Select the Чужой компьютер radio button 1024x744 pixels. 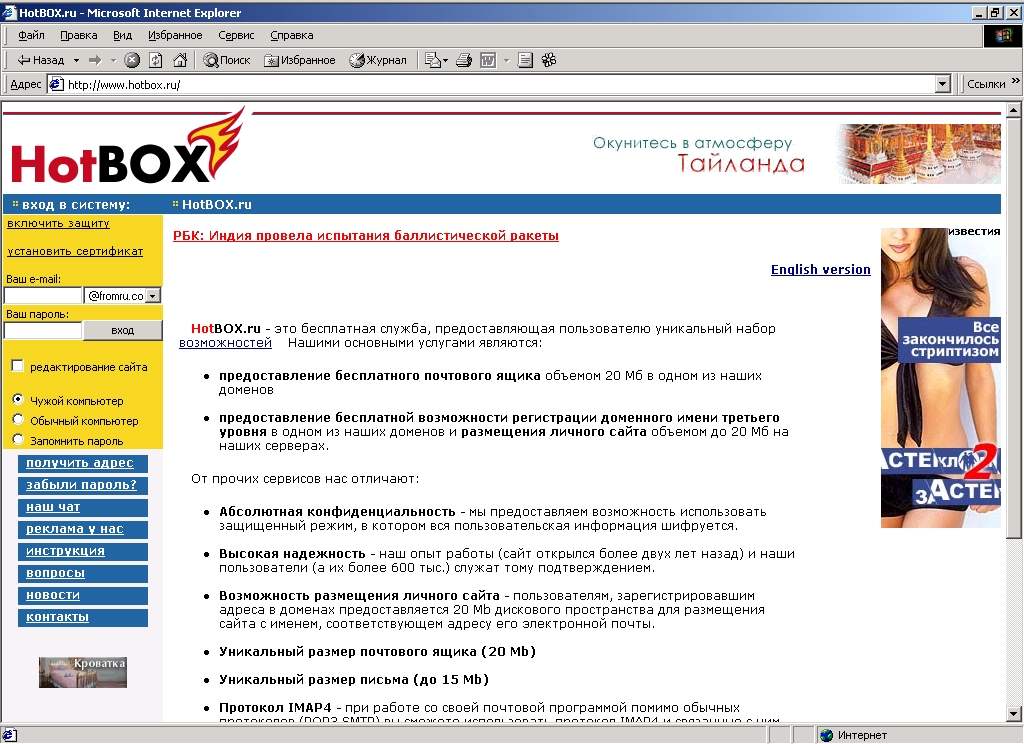click(18, 399)
